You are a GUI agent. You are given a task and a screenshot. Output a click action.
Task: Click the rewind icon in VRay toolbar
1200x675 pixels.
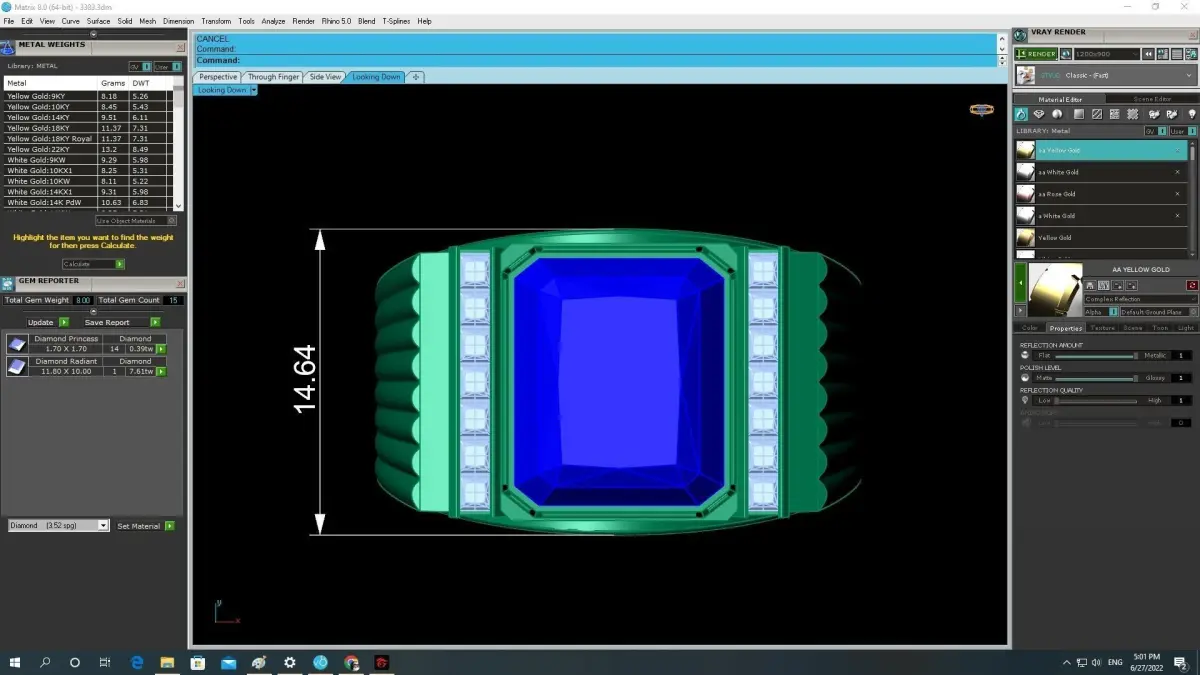coord(1149,54)
